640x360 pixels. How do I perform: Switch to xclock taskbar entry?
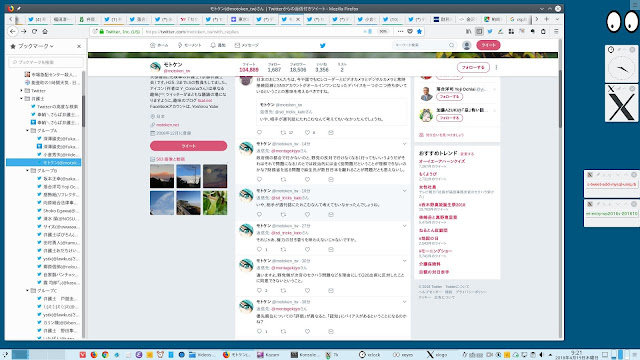[x=370, y=355]
